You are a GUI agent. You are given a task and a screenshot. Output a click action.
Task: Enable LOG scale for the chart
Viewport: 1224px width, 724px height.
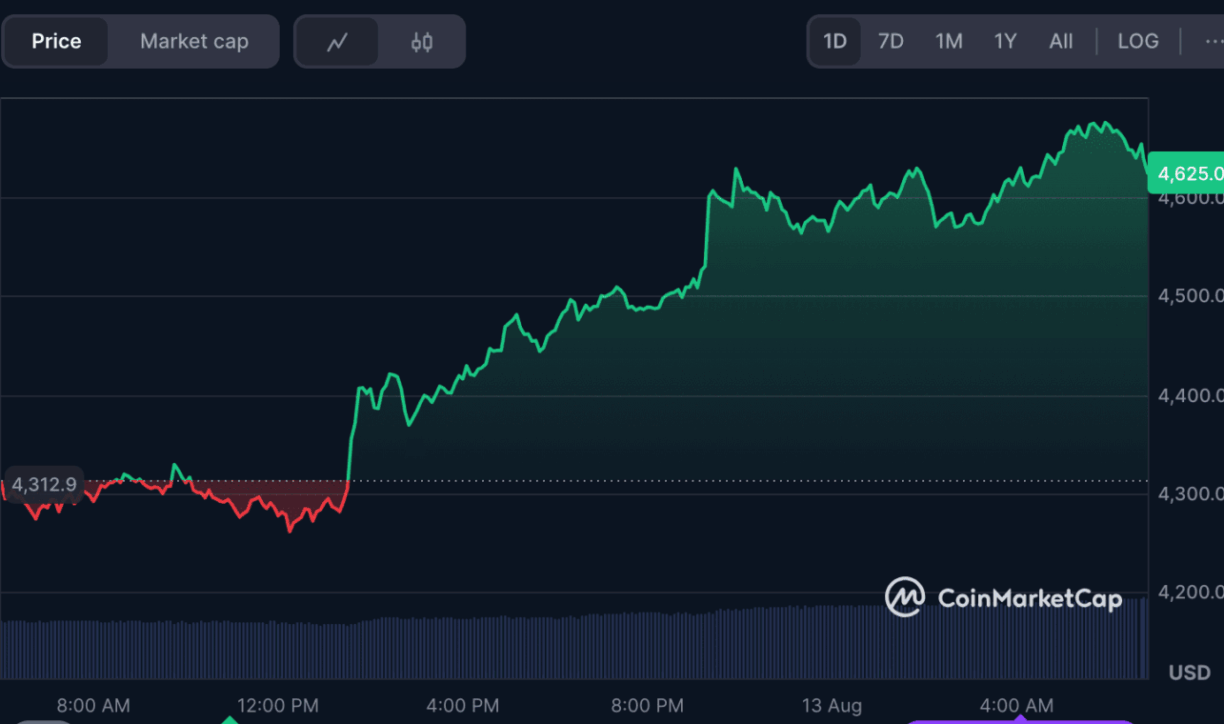pos(1138,41)
